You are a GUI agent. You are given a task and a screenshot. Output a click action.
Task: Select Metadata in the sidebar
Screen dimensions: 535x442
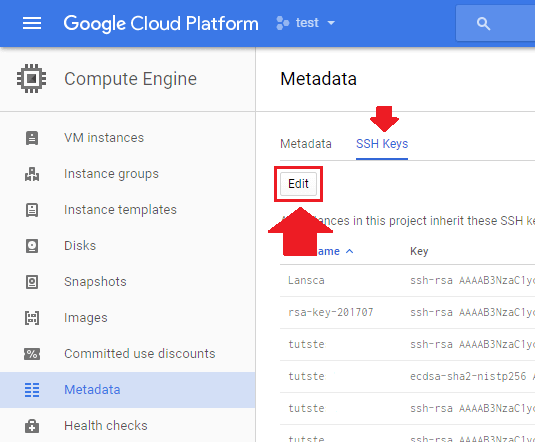tap(128, 390)
